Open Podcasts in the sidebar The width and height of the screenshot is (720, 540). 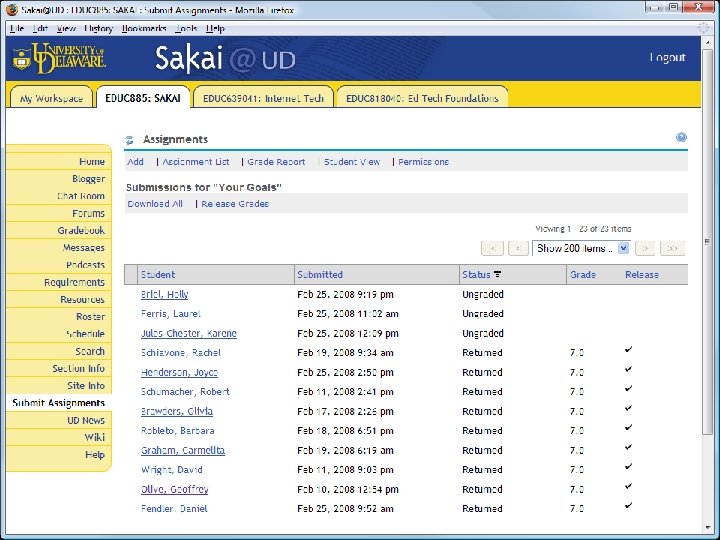pos(85,265)
